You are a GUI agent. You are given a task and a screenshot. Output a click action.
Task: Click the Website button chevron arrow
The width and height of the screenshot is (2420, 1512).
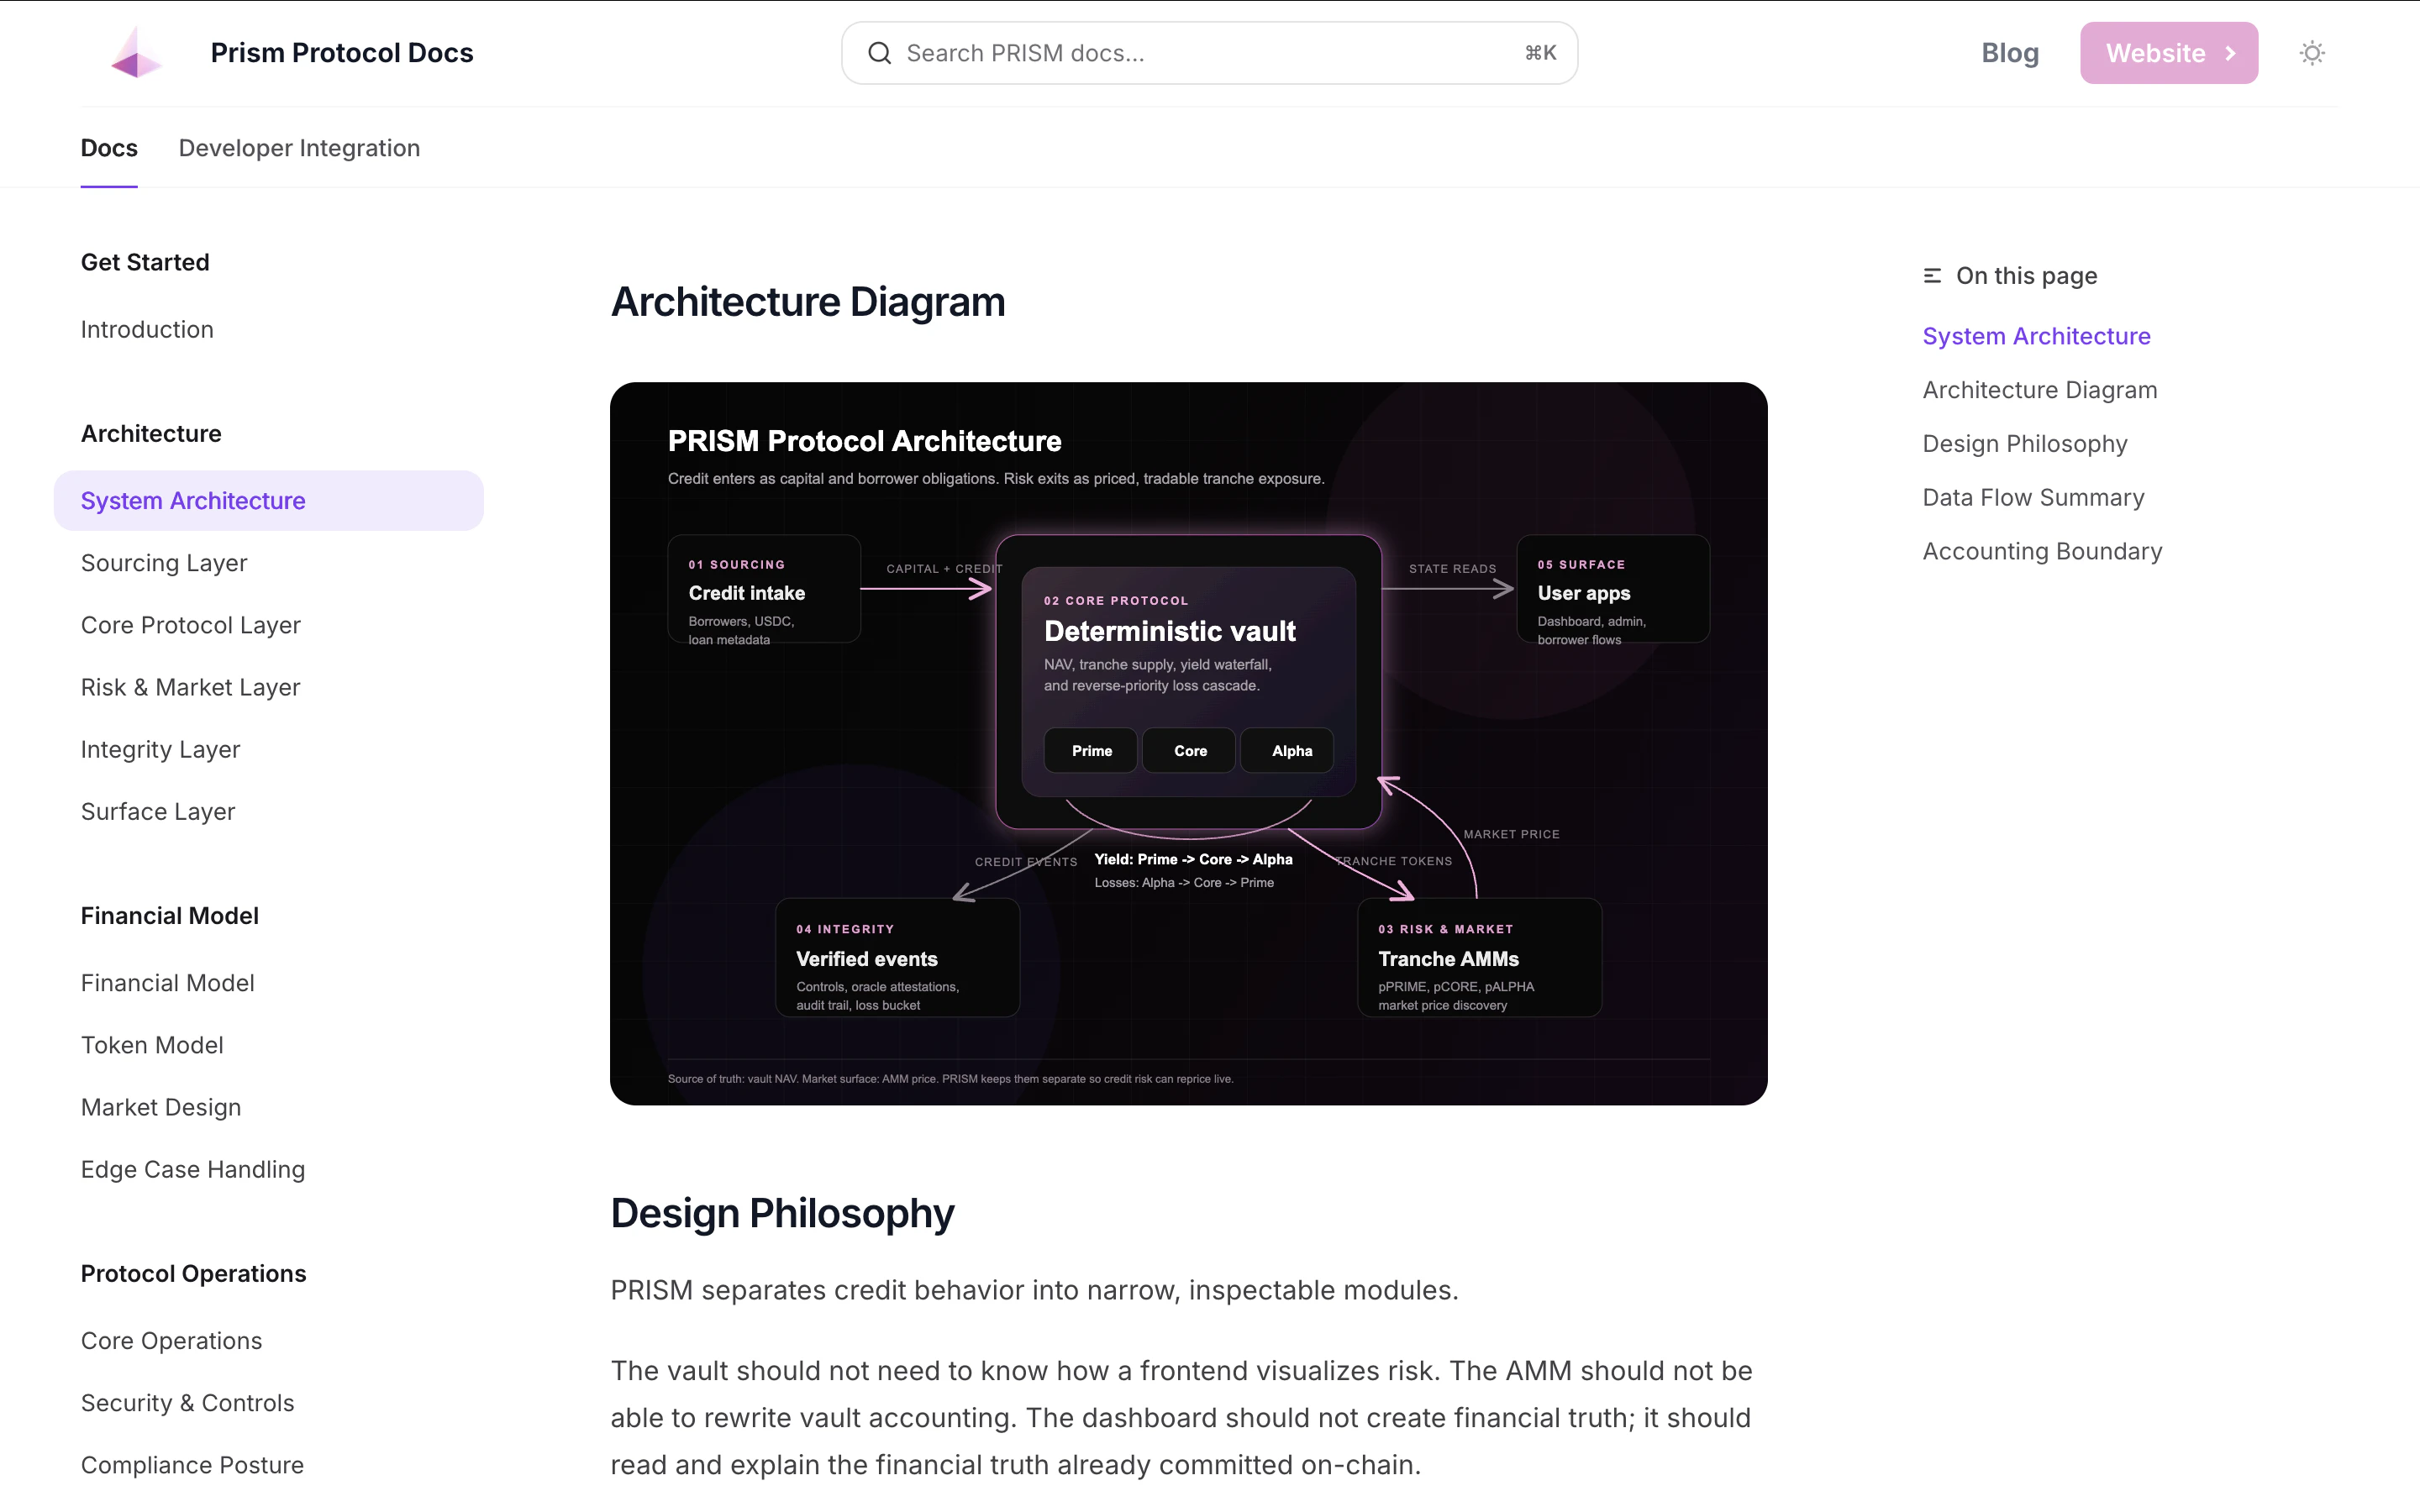(2230, 54)
